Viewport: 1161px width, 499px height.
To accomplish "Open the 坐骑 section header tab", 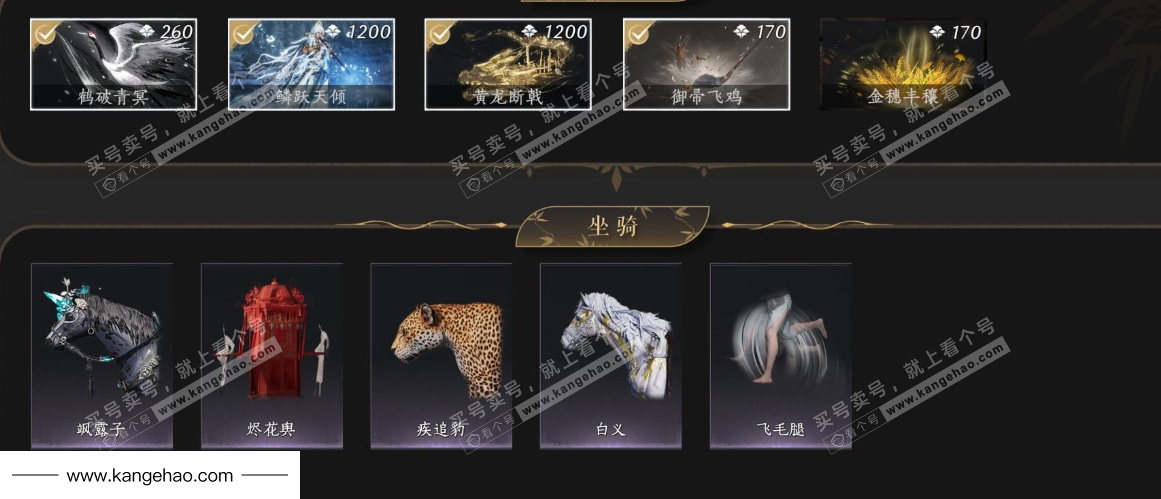I will (x=612, y=227).
